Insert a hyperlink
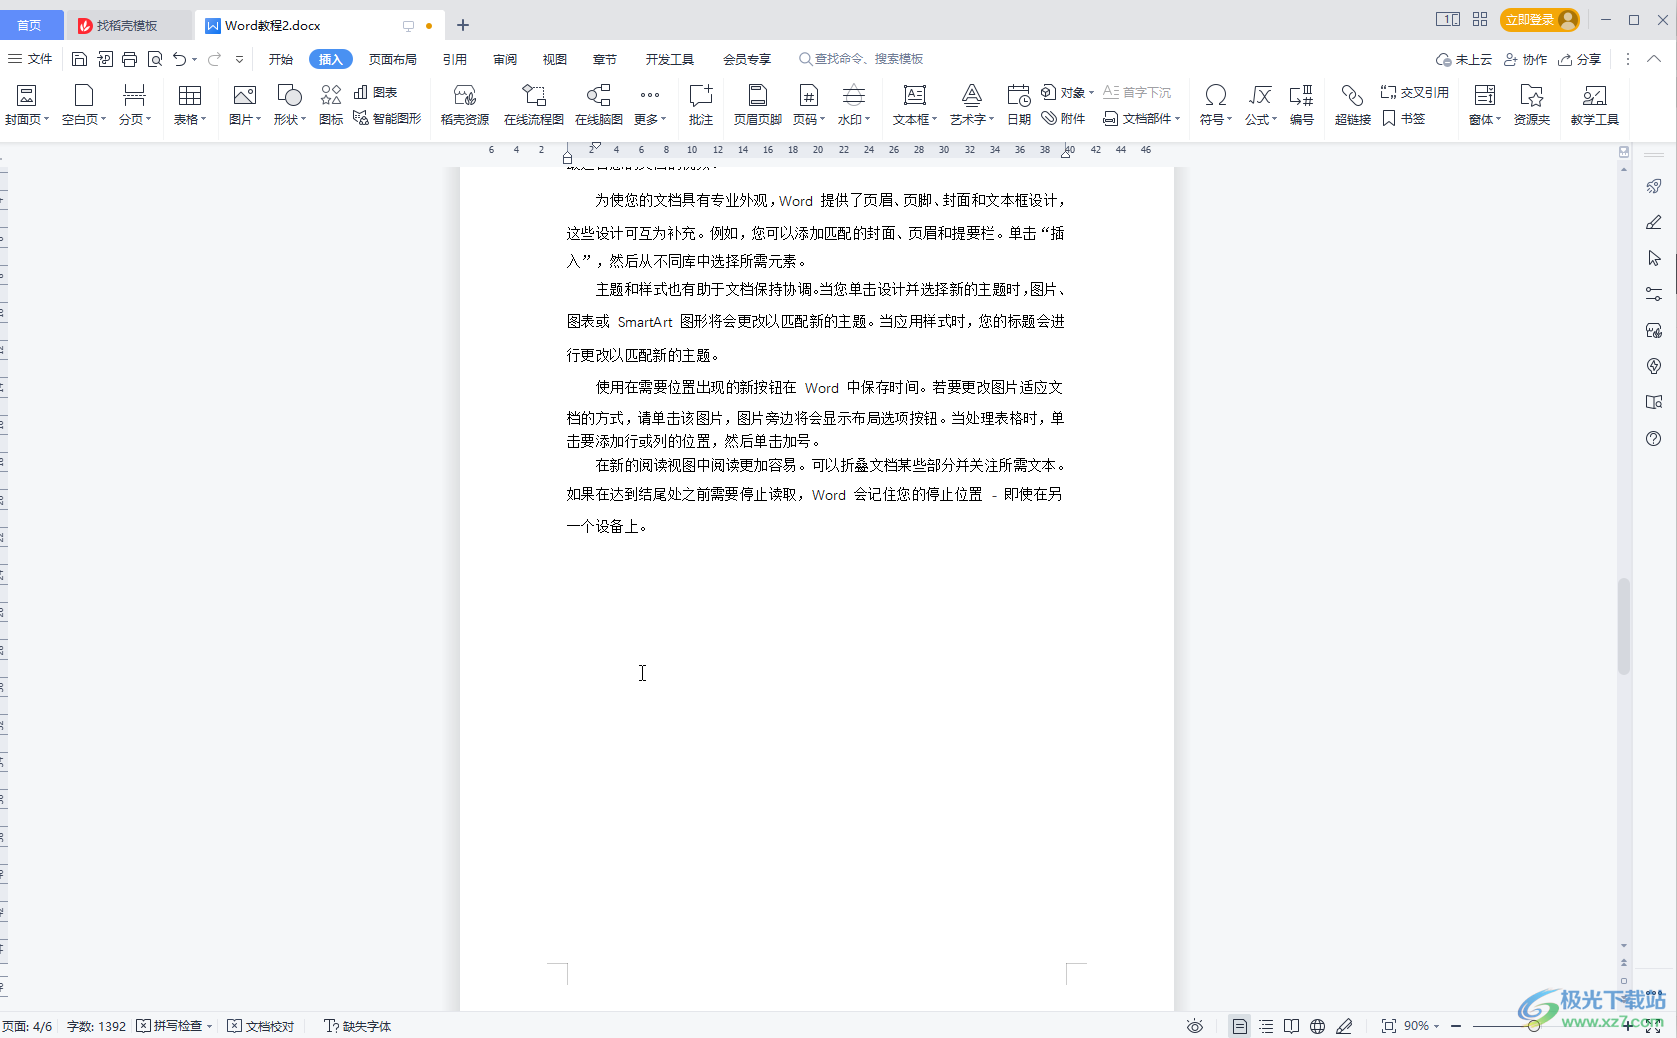This screenshot has height=1038, width=1677. pos(1352,104)
